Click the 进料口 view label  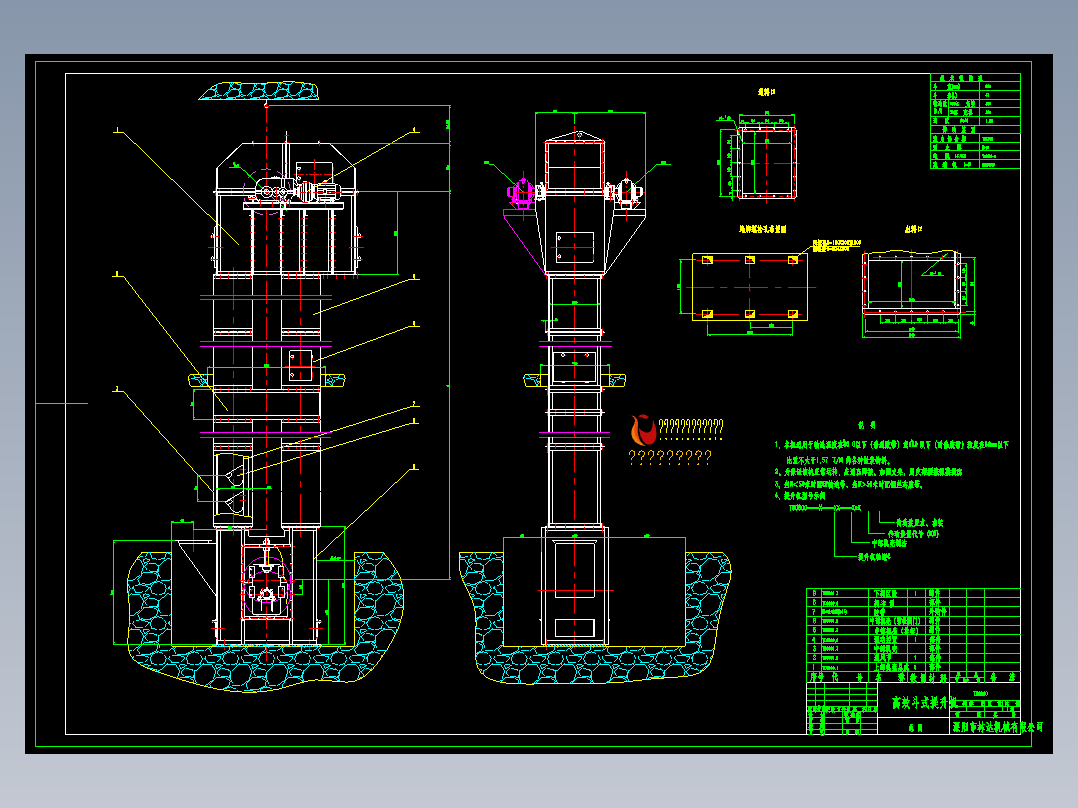(x=767, y=91)
